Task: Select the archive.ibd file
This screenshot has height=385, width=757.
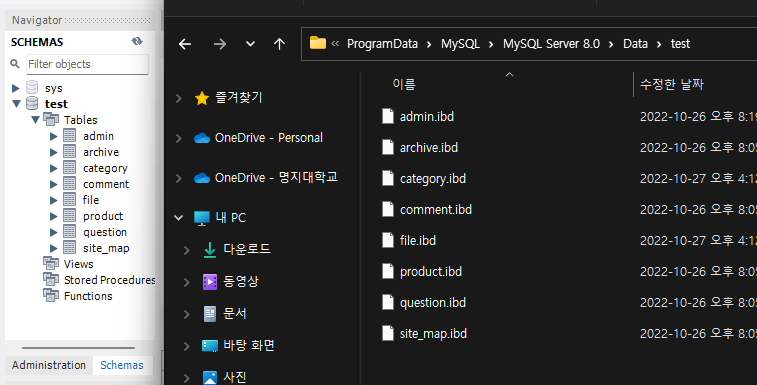Action: [429, 147]
